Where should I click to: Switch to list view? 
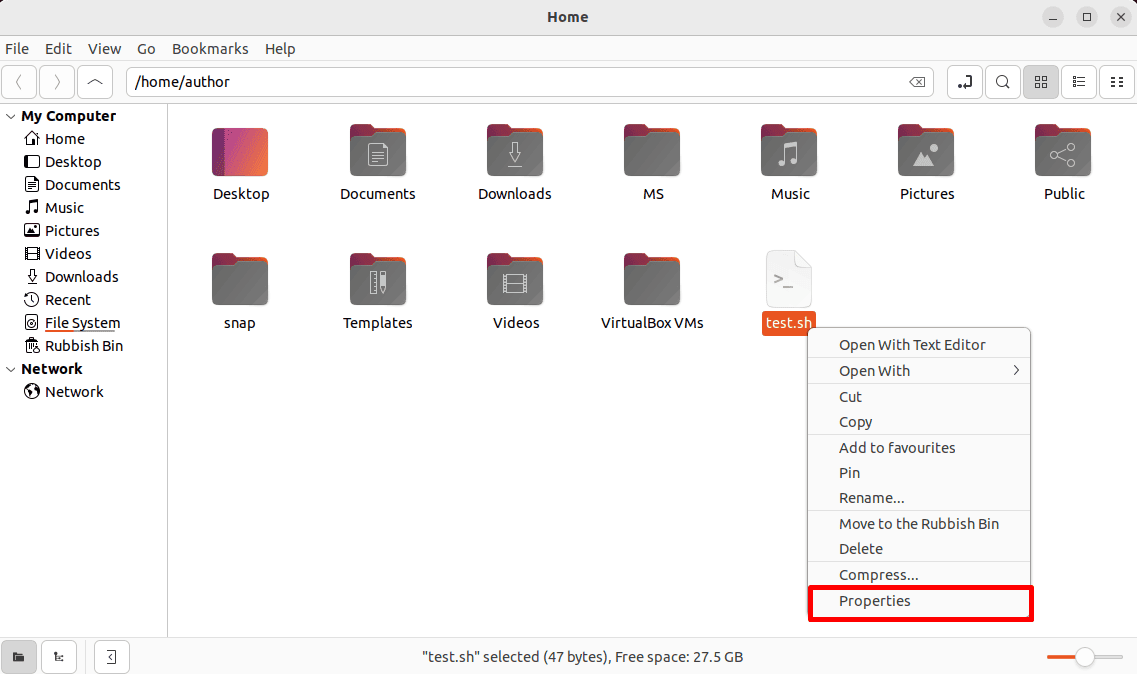click(1078, 82)
